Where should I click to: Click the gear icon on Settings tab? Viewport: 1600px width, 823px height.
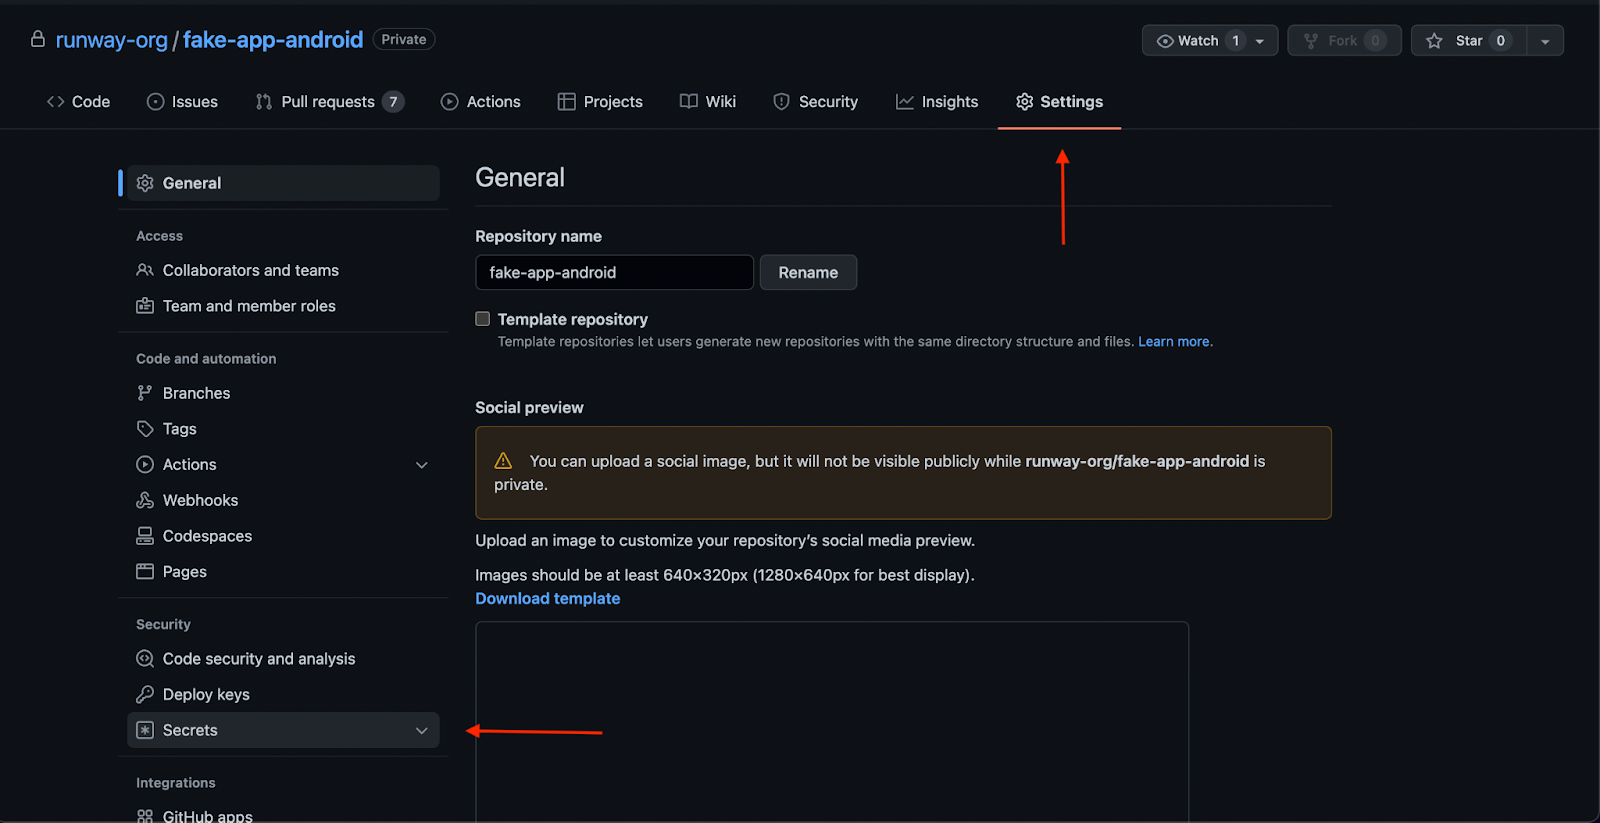[x=1025, y=101]
